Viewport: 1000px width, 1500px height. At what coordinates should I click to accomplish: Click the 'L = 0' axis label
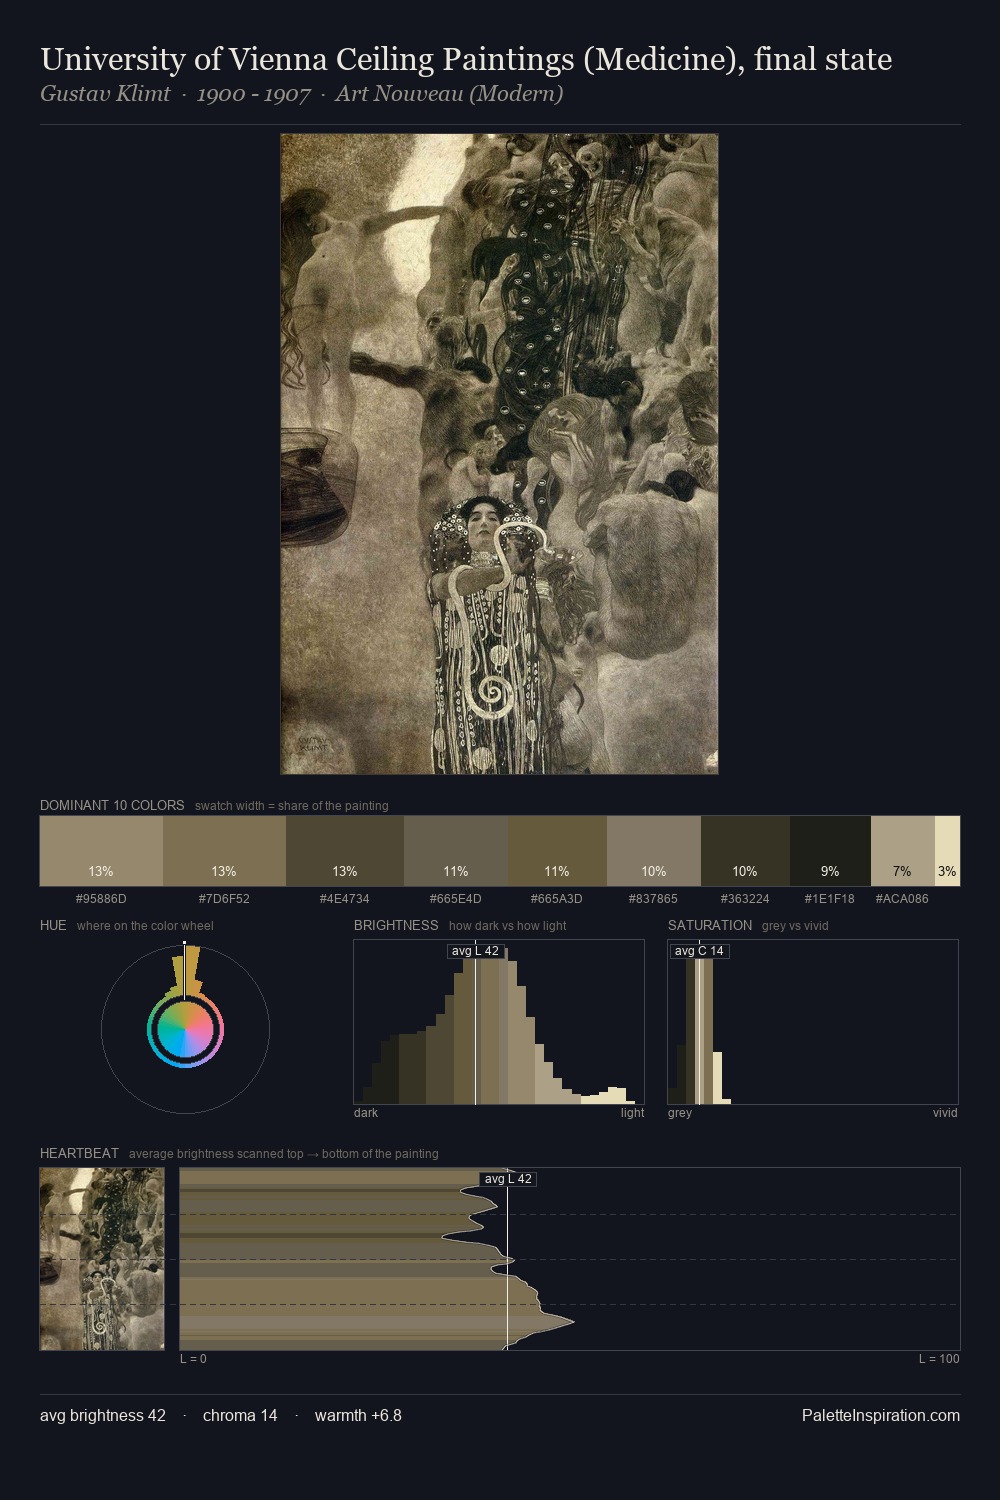click(x=193, y=1359)
